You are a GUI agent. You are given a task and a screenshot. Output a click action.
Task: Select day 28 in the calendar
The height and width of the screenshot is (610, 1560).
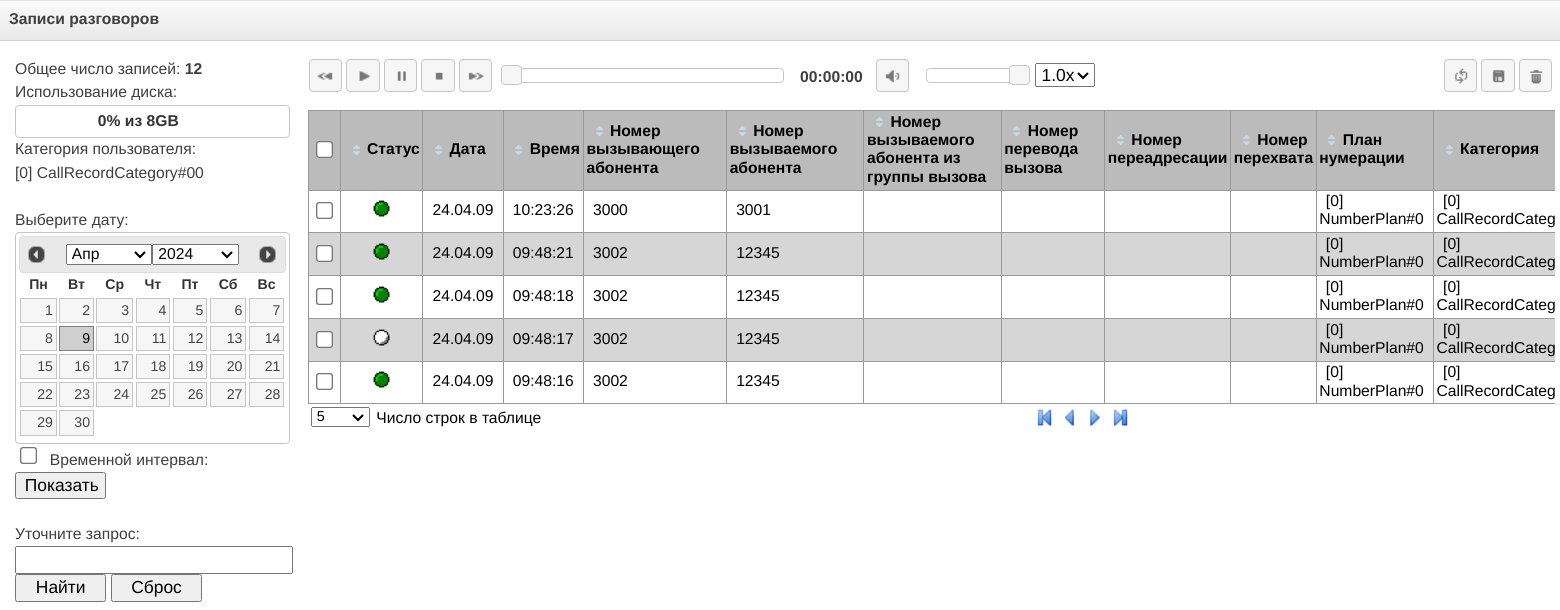(x=266, y=394)
